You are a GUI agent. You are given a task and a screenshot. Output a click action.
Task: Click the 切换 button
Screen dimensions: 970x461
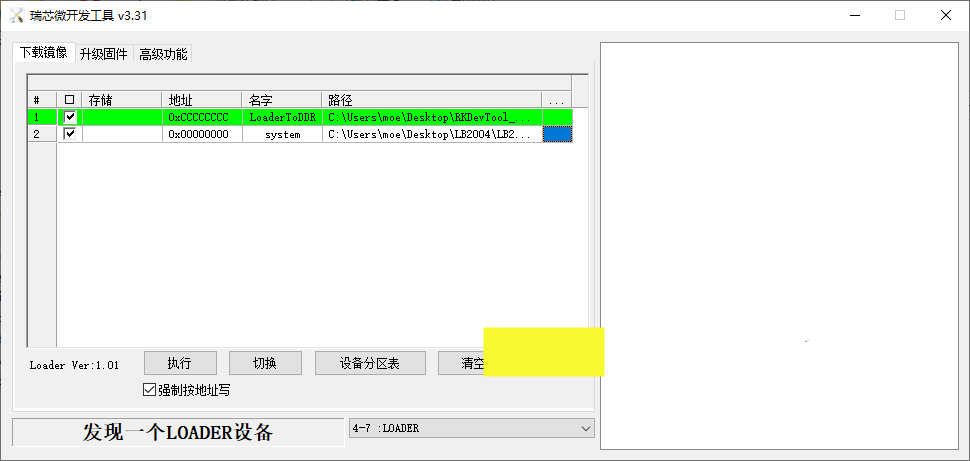tap(265, 363)
